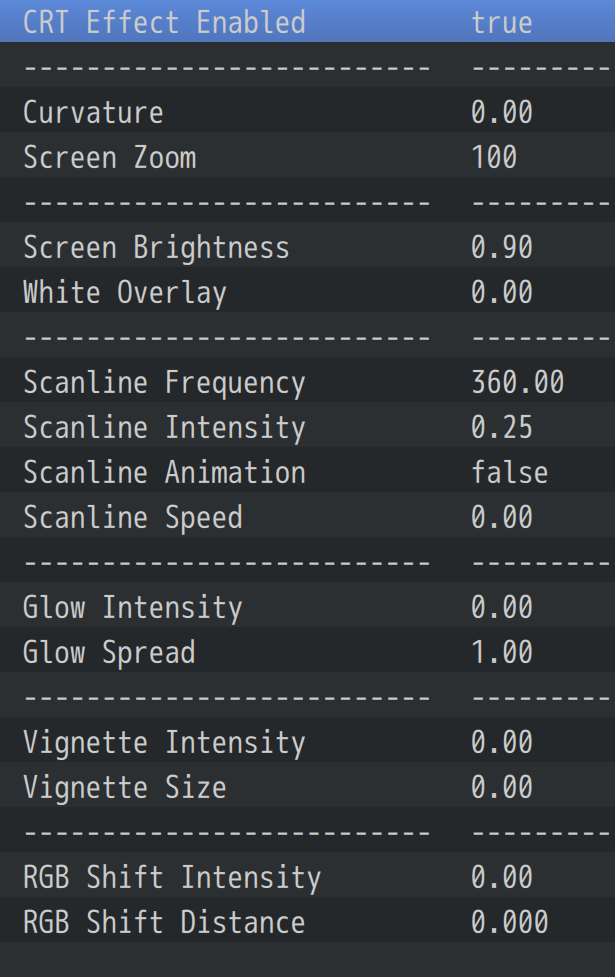615x977 pixels.
Task: Click the Scanline Frequency value 360.00
Action: click(517, 382)
